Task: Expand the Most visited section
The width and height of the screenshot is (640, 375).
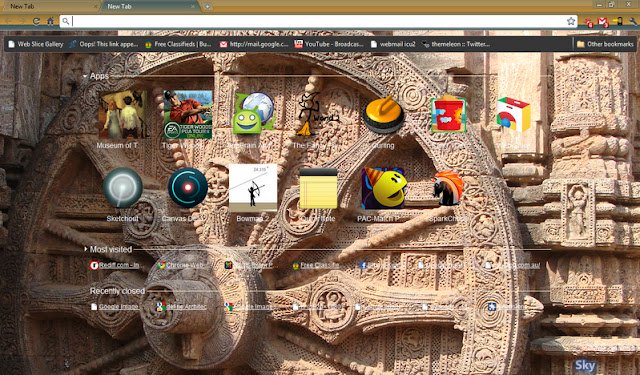Action: 86,249
